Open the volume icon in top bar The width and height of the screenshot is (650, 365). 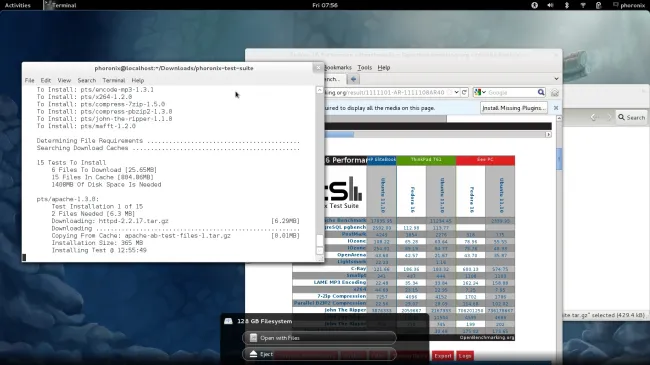(551, 5)
